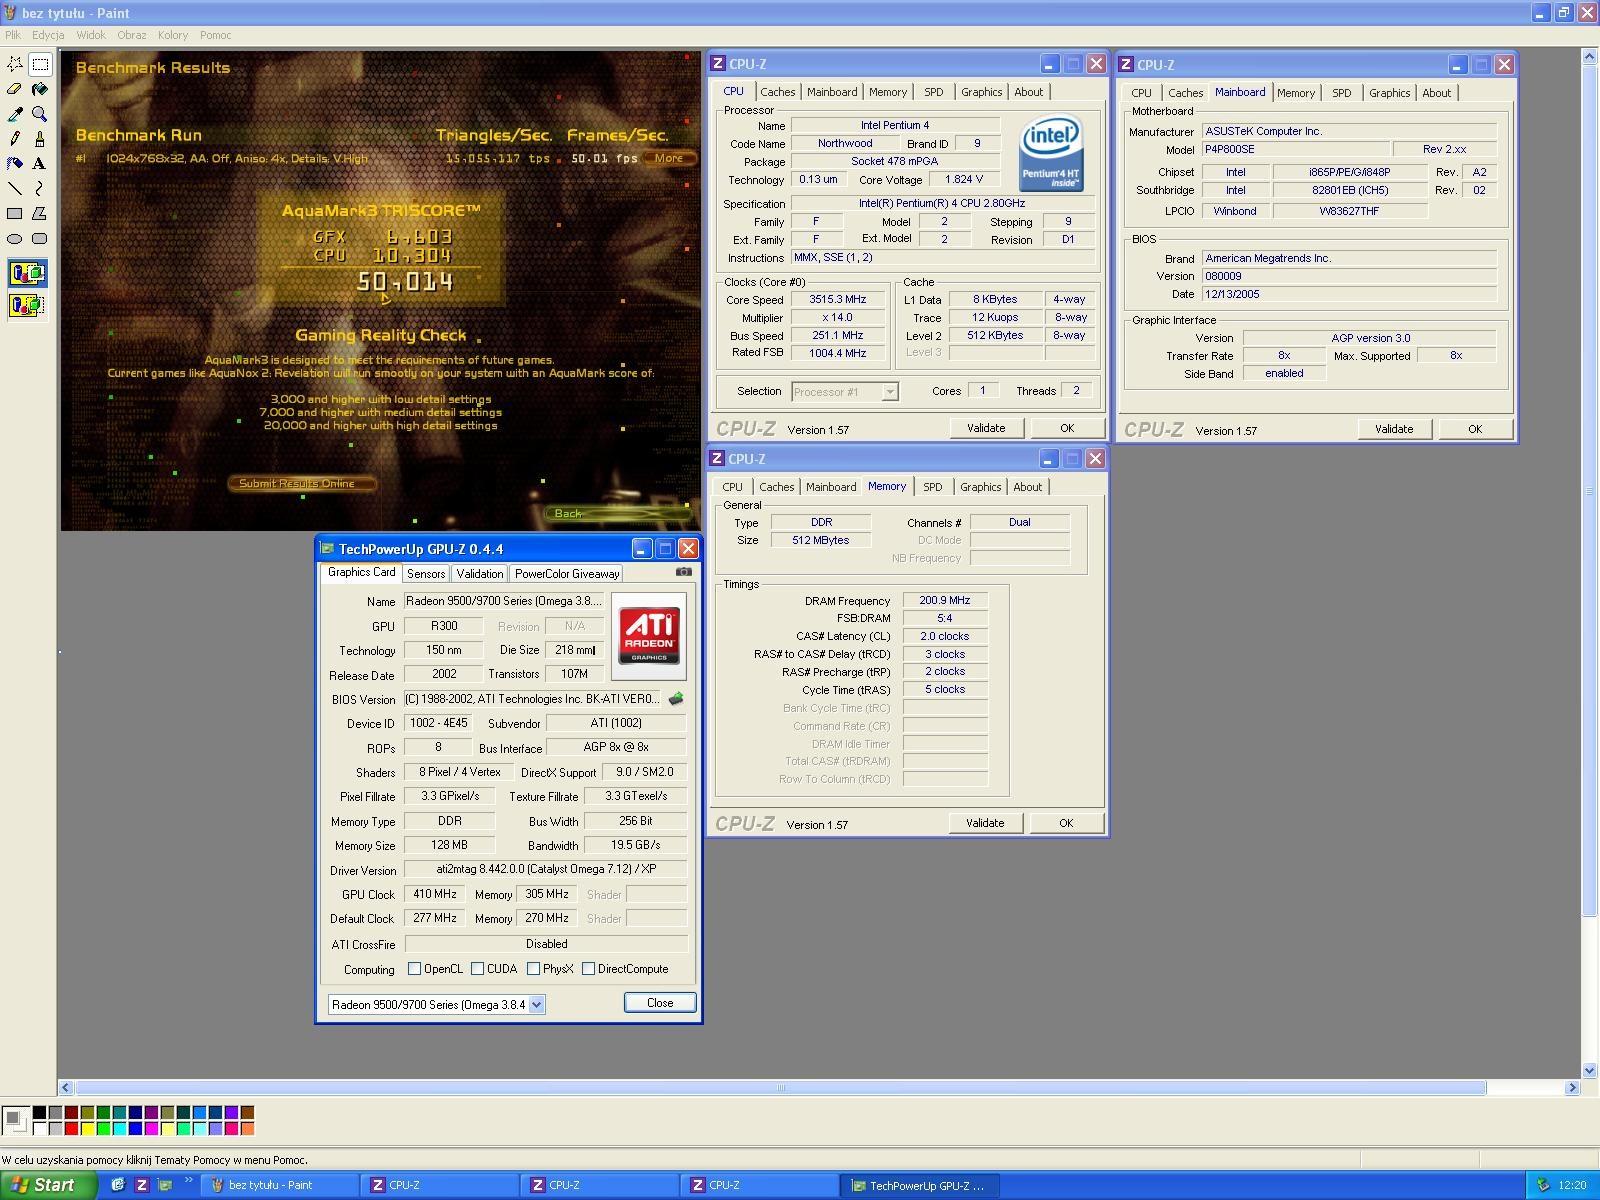Open SPD tab in Memory CPU-Z window
This screenshot has height=1200, width=1600.
(933, 487)
